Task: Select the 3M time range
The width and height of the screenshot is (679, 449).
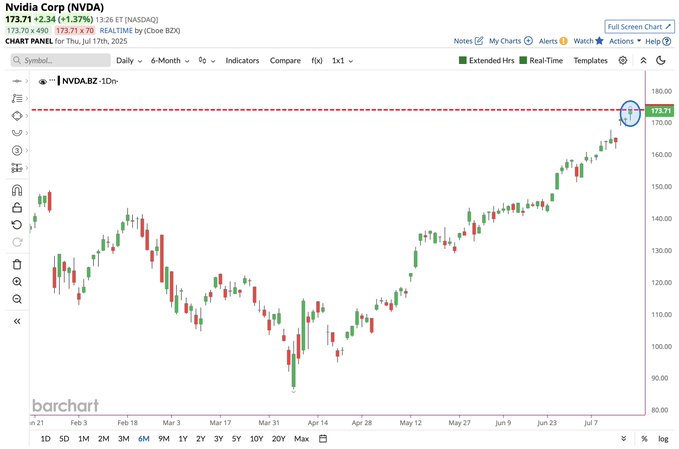Action: click(123, 439)
